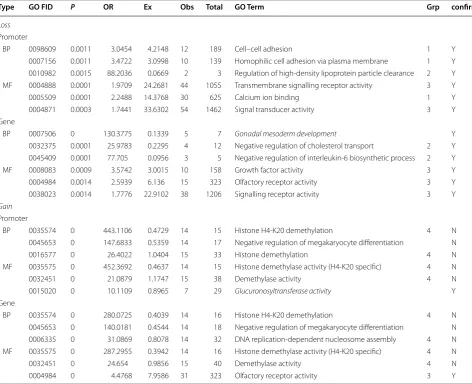Click the 'OR' column header

click(x=108, y=7)
